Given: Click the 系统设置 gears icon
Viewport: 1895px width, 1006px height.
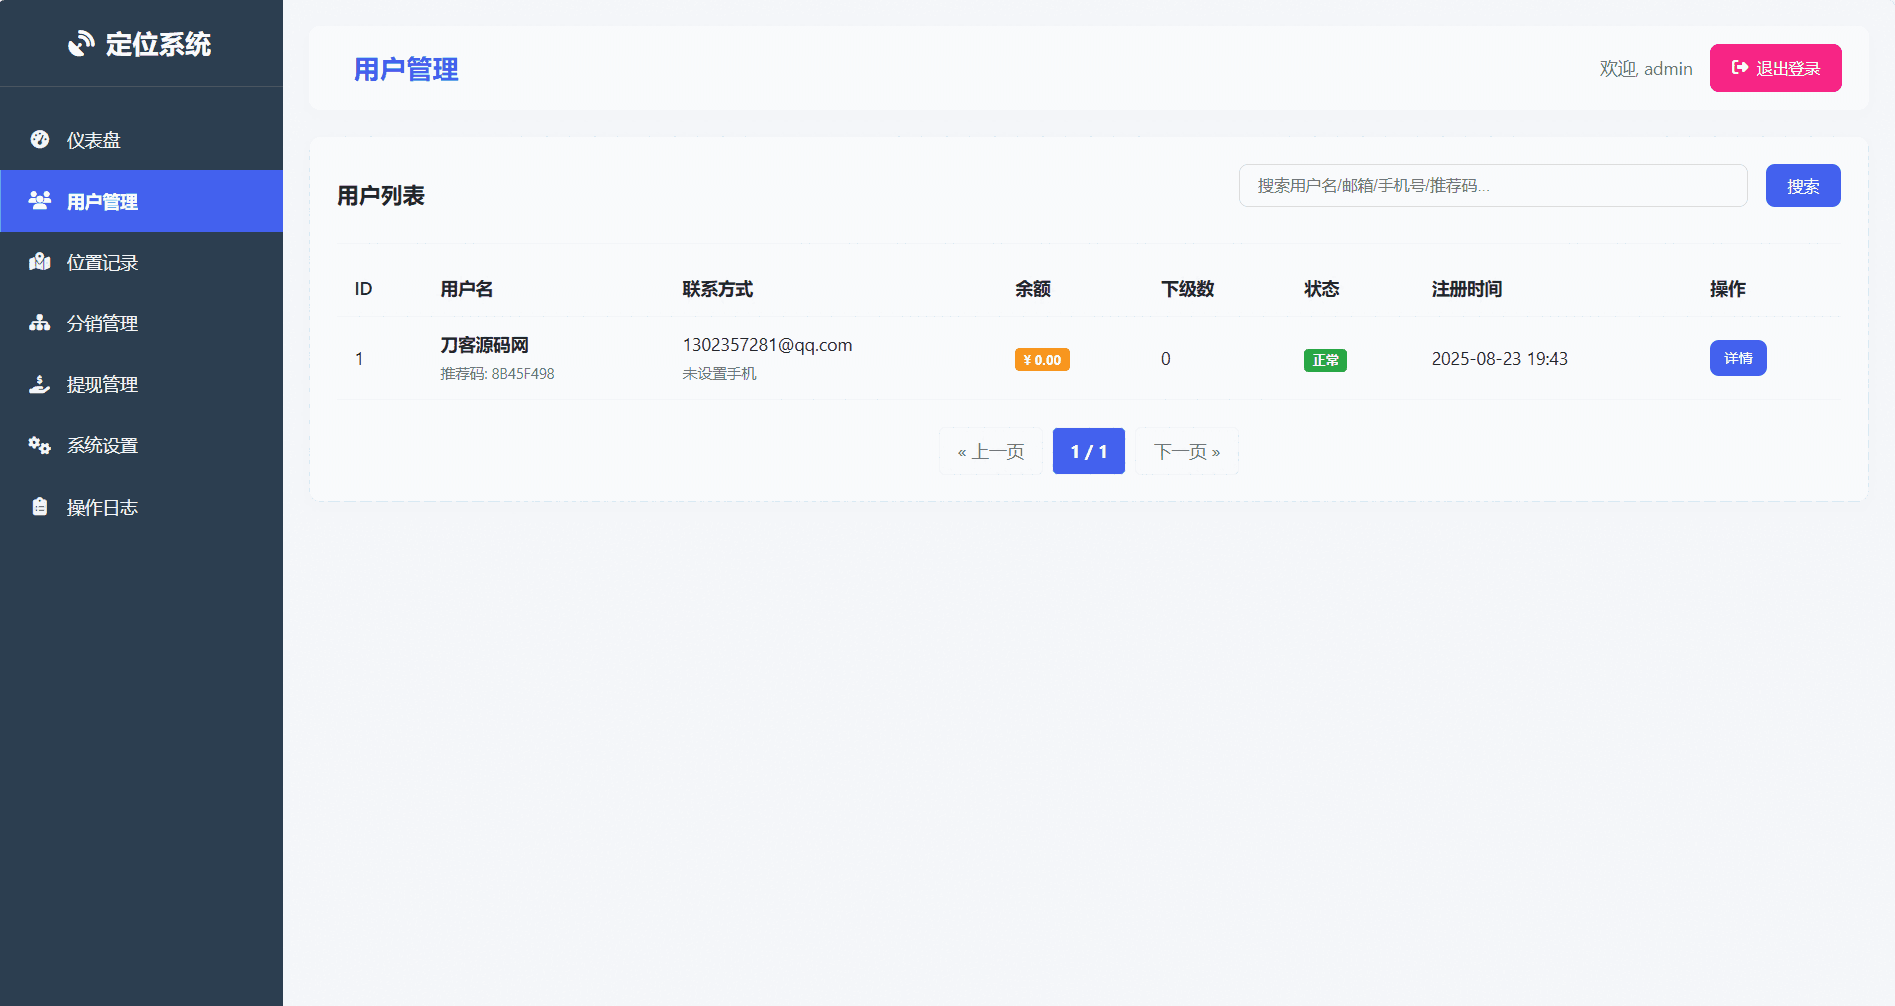Looking at the screenshot, I should [x=40, y=445].
